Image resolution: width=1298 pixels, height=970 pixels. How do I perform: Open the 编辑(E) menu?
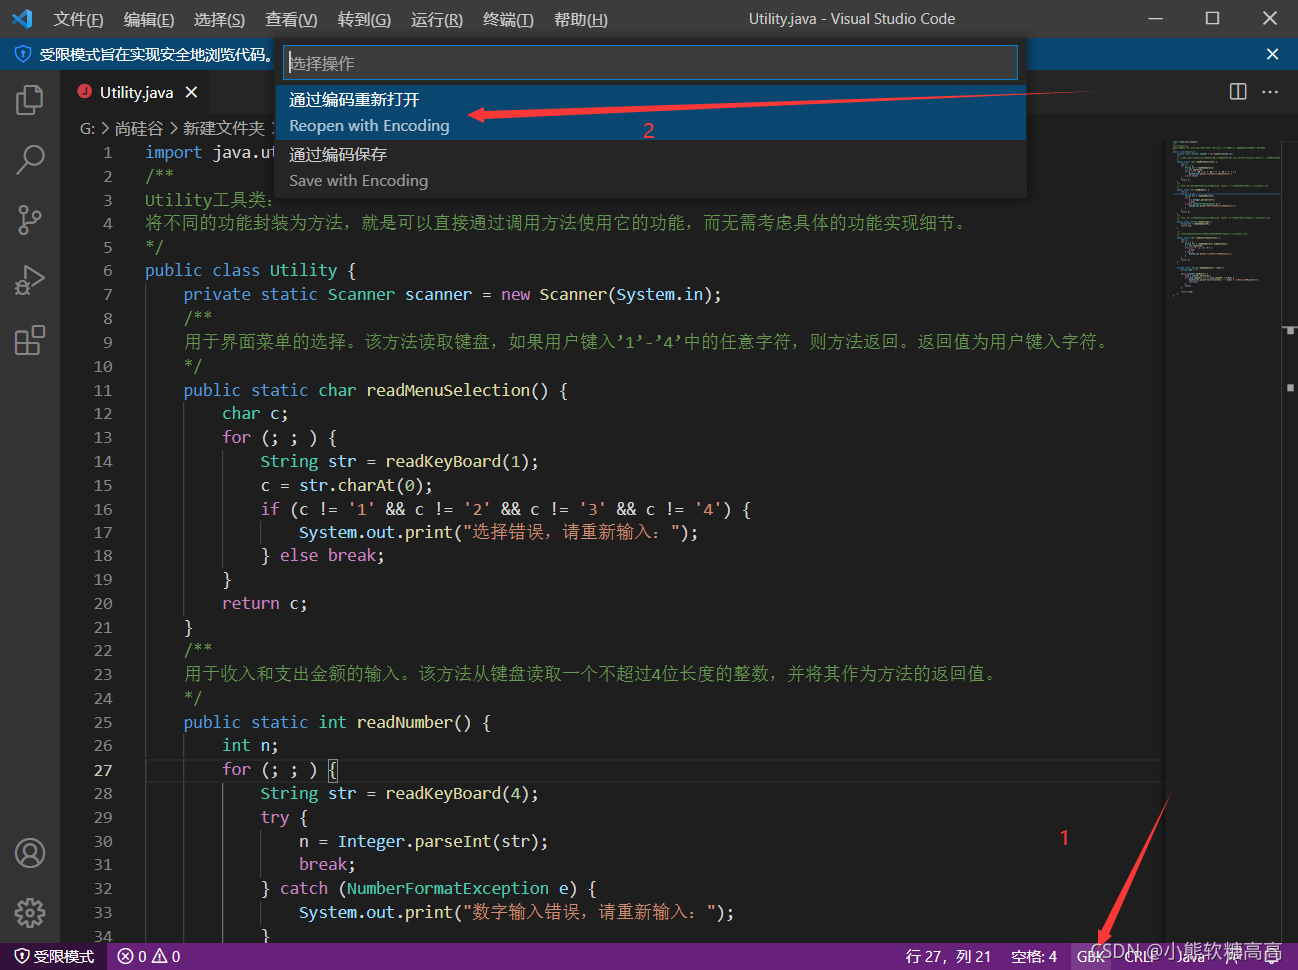tap(149, 19)
